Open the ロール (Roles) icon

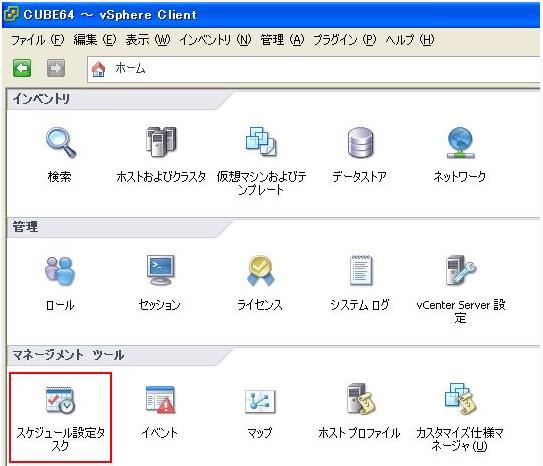tap(60, 271)
